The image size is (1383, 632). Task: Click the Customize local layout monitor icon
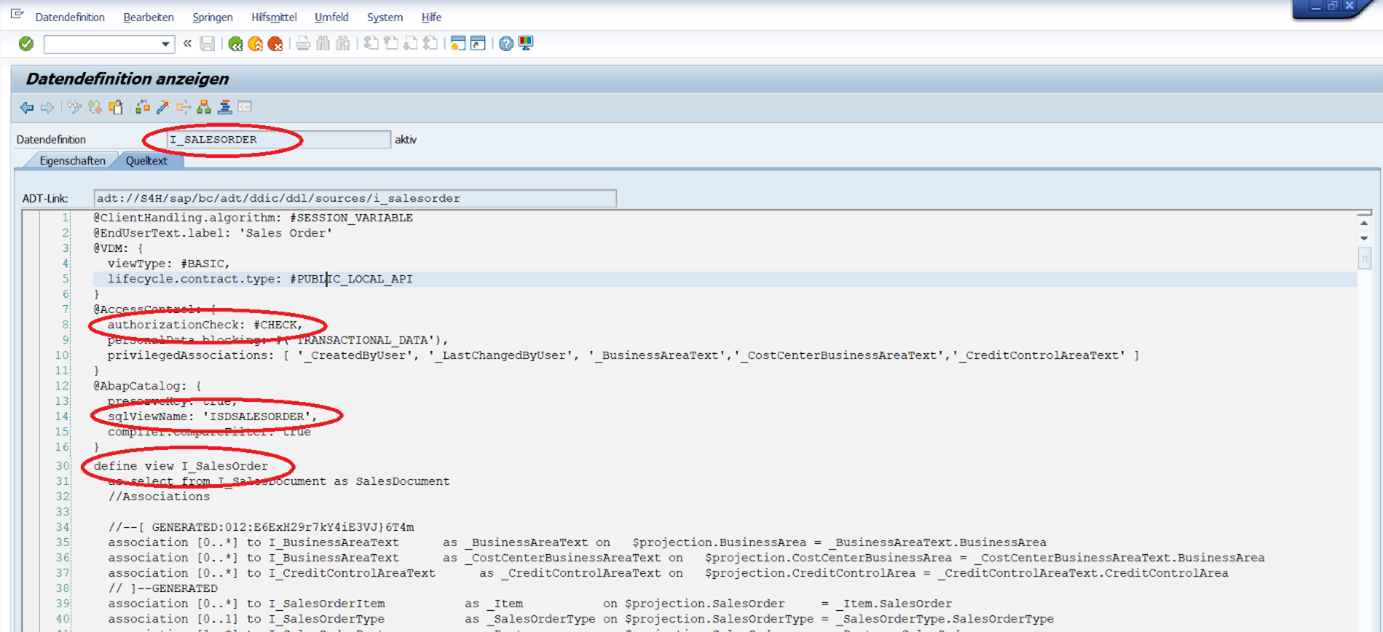526,44
